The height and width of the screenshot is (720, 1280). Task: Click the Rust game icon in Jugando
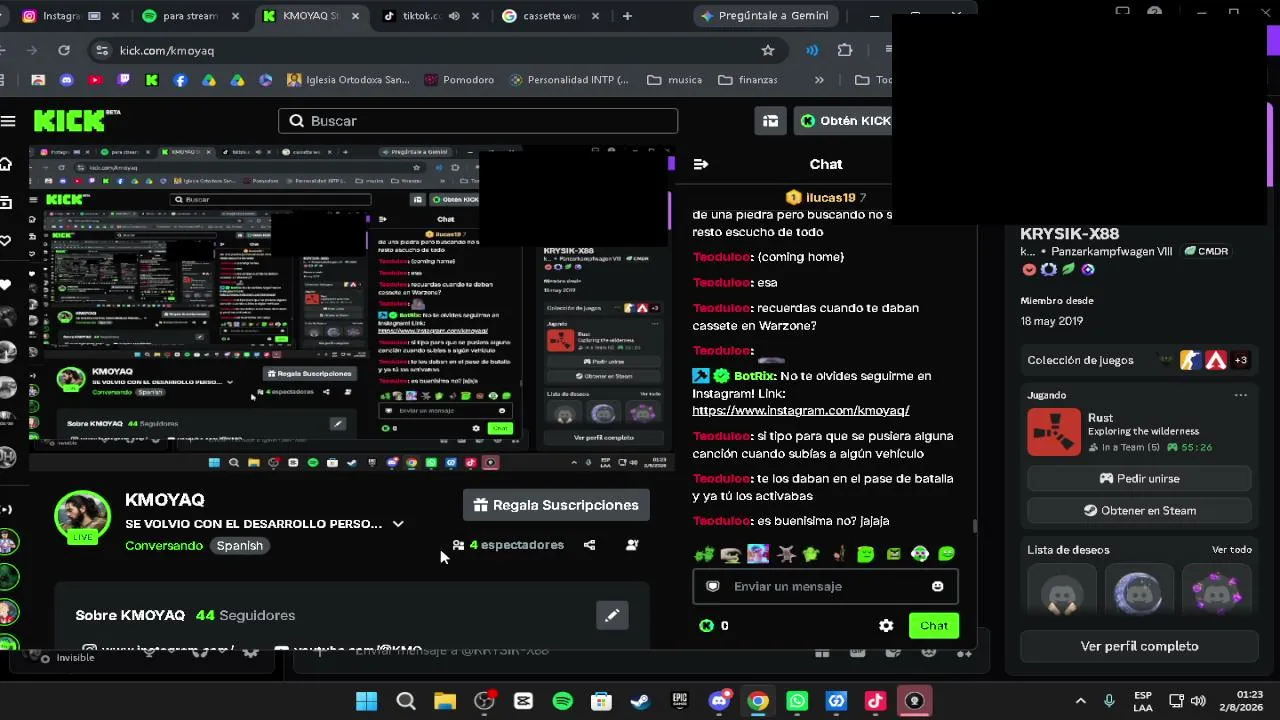[1054, 432]
